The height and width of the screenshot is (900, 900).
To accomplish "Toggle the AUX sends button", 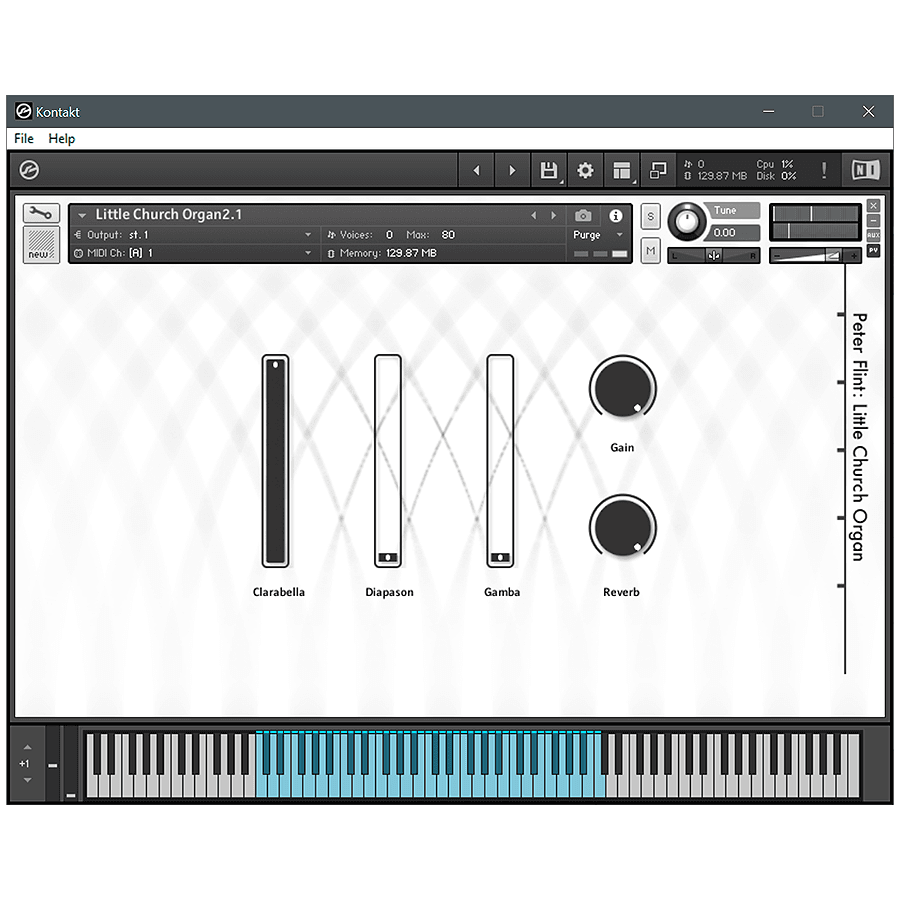I will click(x=873, y=235).
